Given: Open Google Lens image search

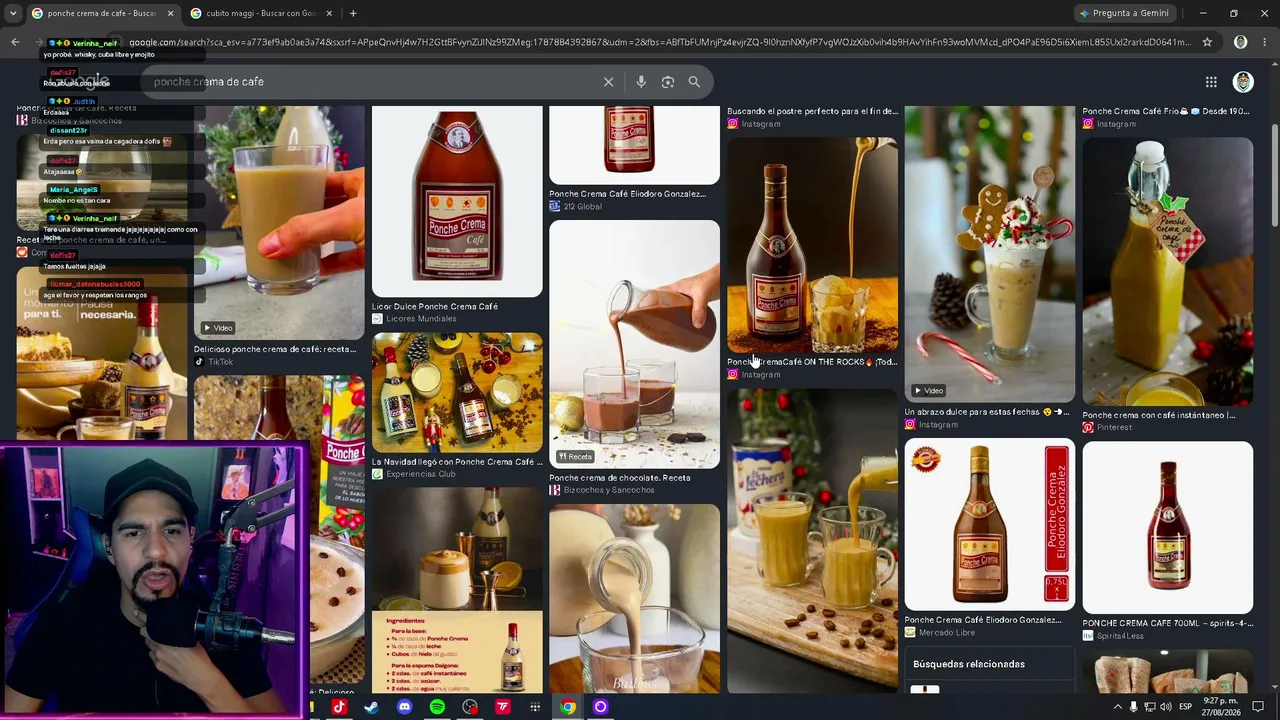Looking at the screenshot, I should pyautogui.click(x=668, y=82).
